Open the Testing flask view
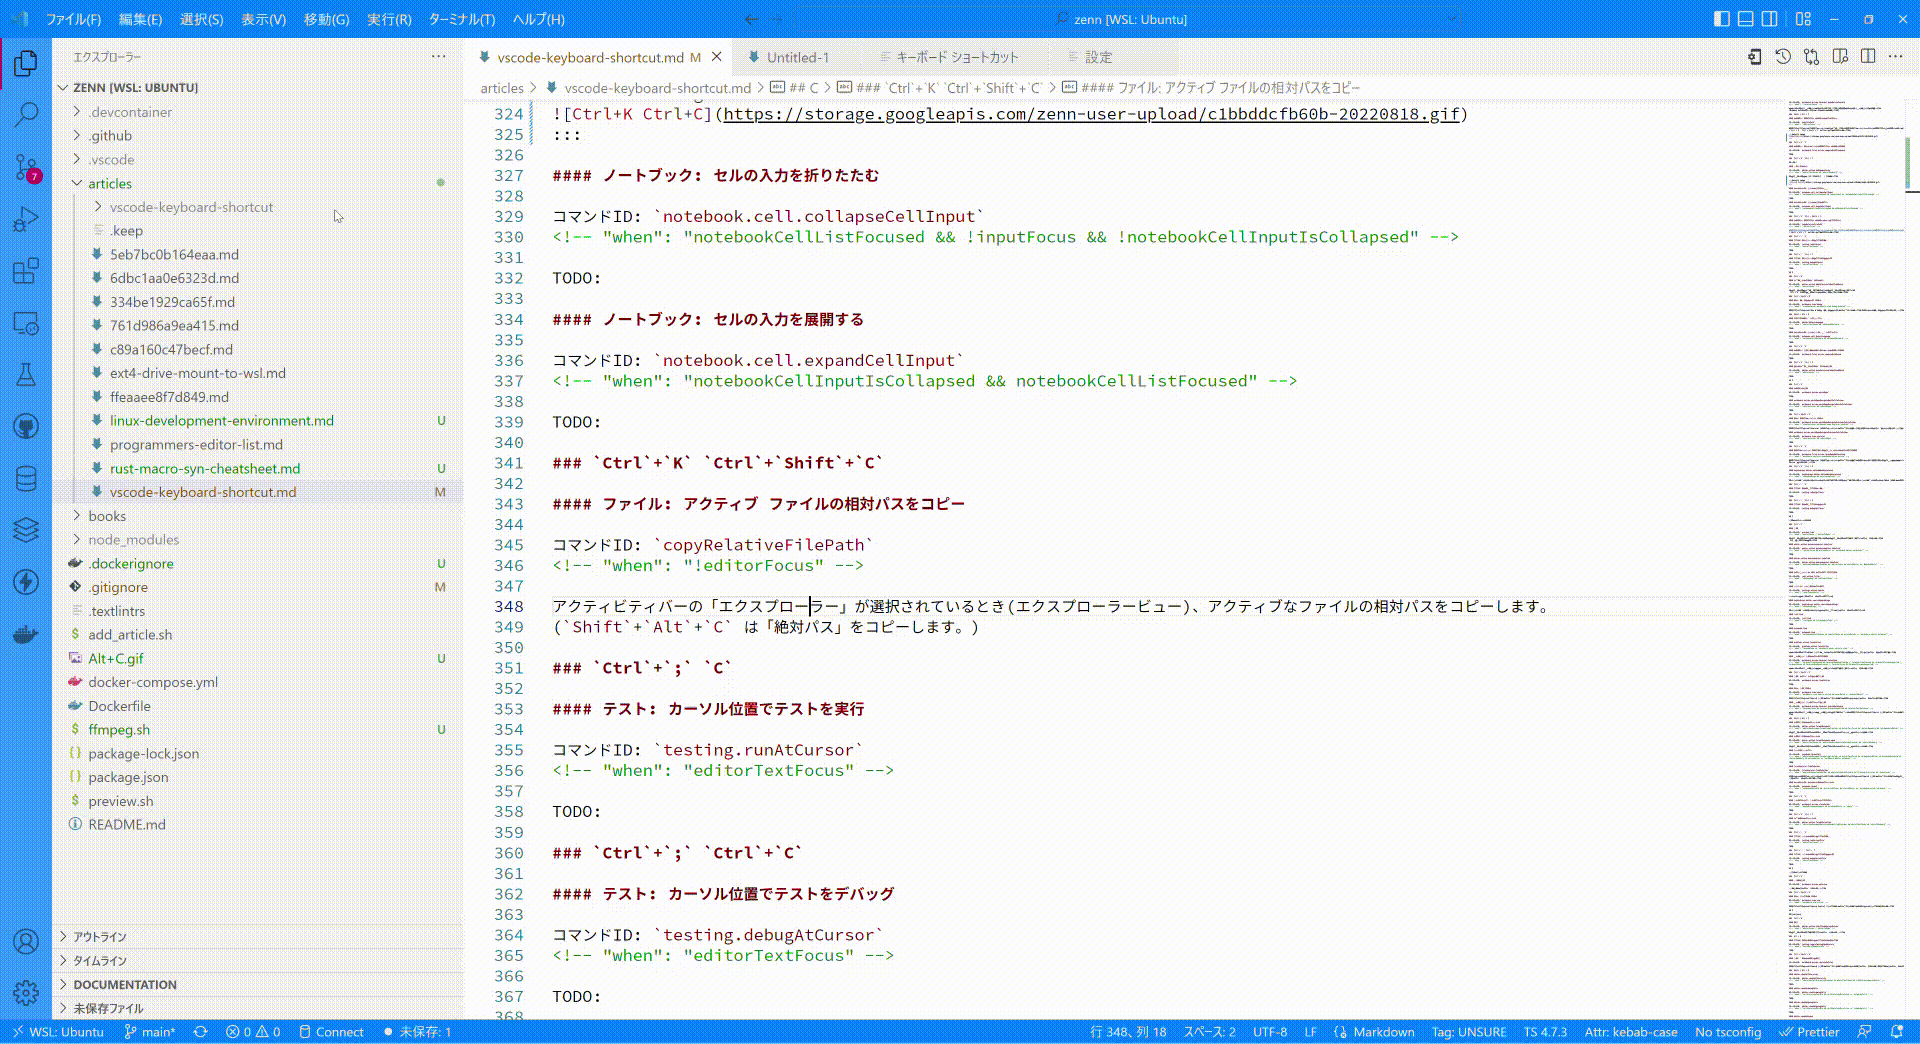 tap(26, 375)
